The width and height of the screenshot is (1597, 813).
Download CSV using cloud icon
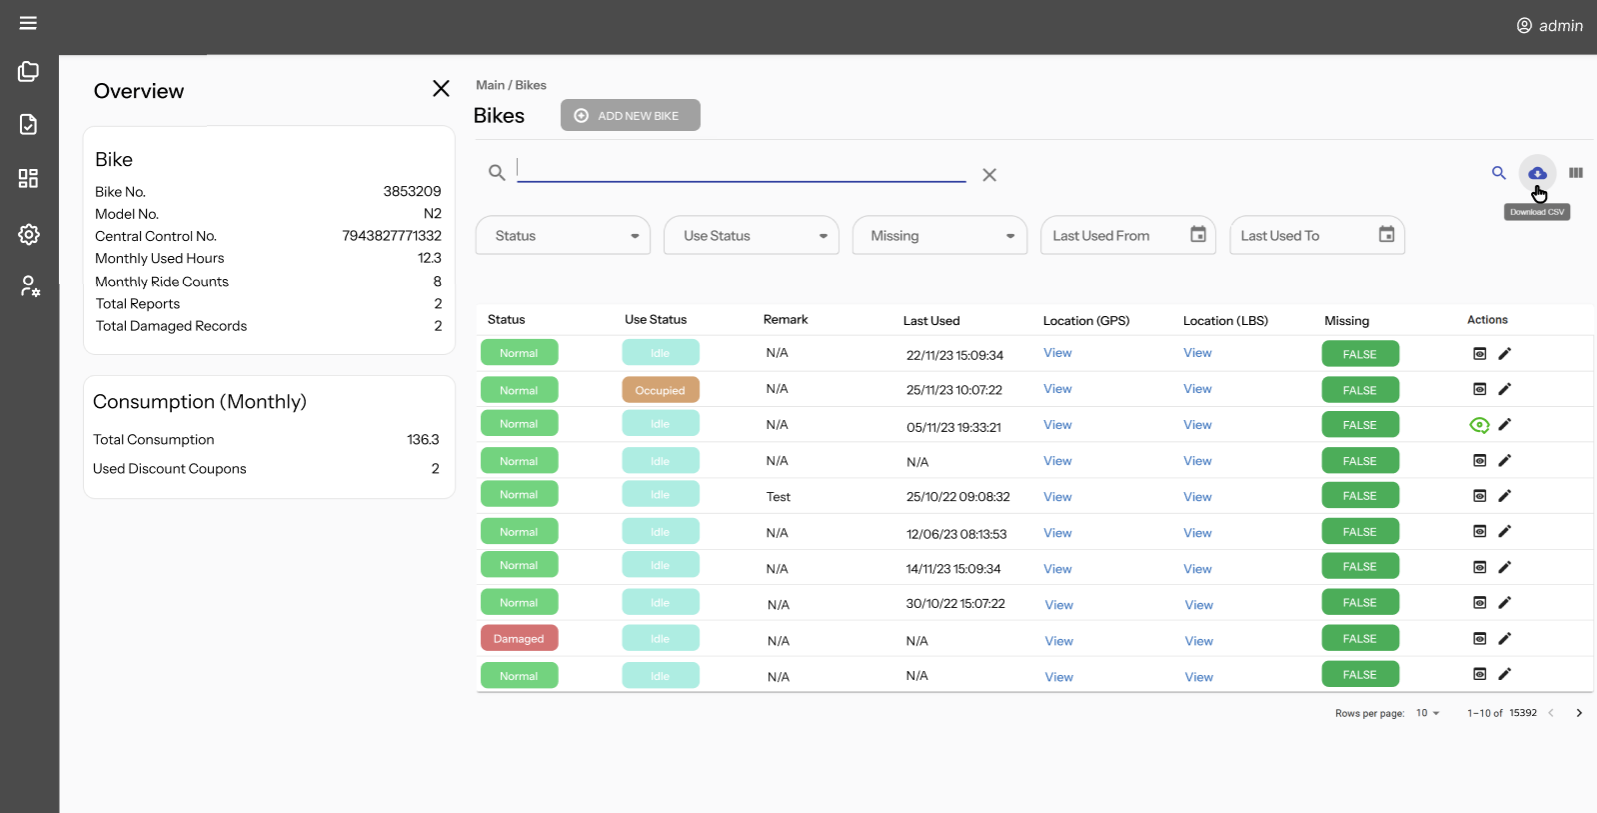(1537, 173)
